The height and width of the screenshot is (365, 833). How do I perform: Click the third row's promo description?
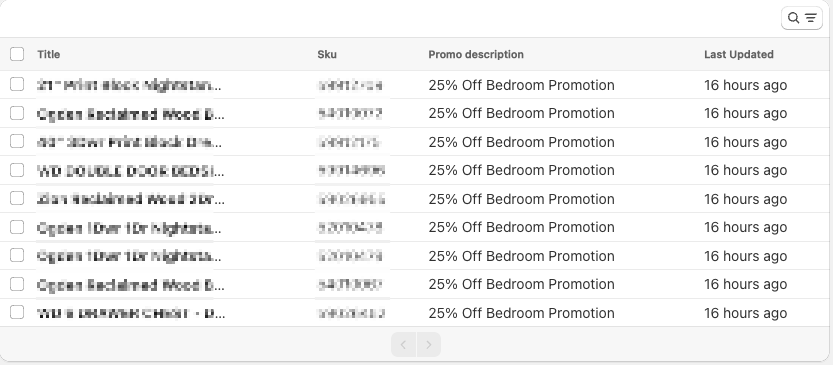click(521, 142)
